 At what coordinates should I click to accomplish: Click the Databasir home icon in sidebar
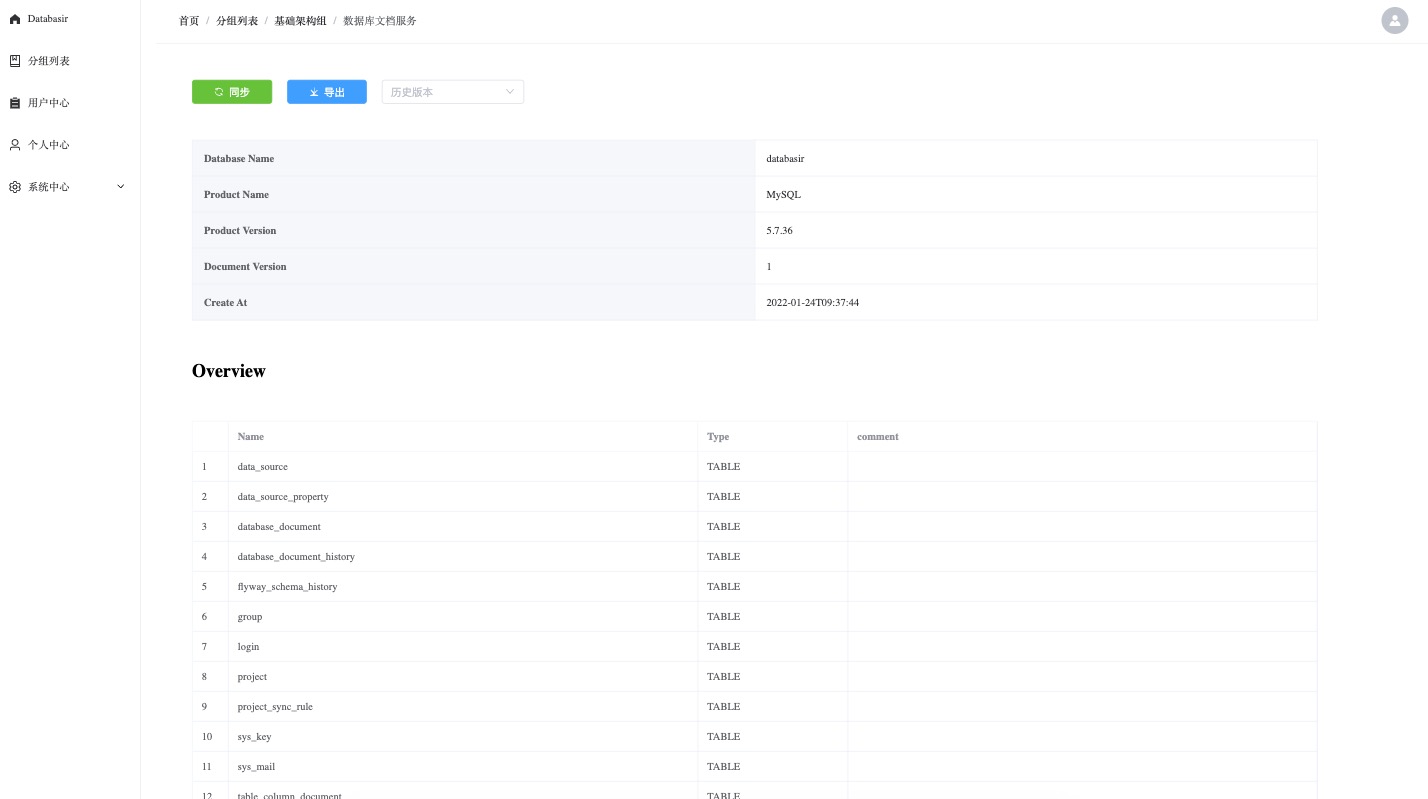pos(15,19)
